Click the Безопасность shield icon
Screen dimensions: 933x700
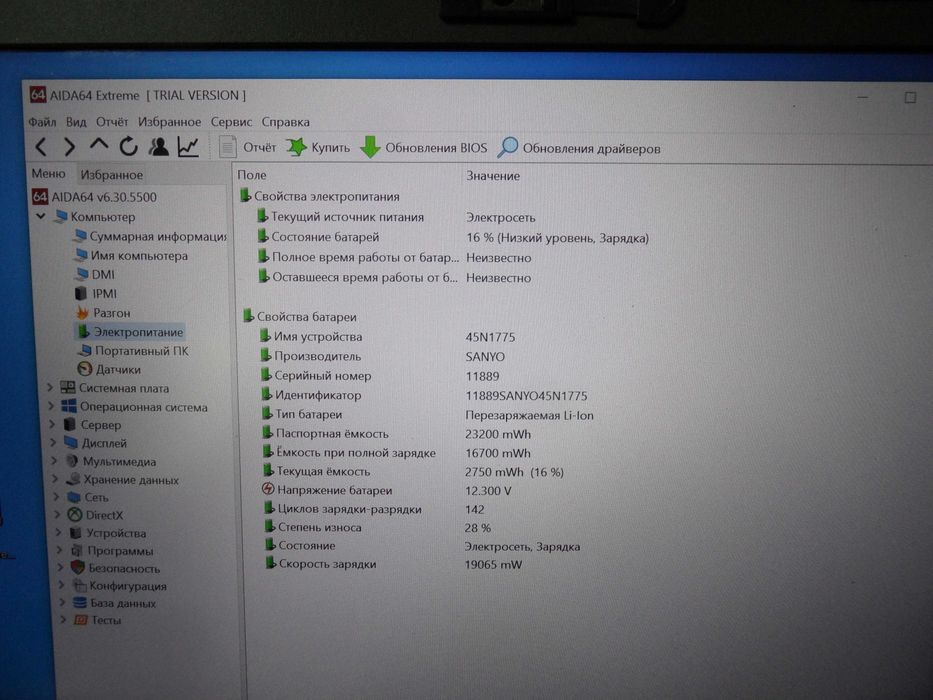[78, 568]
